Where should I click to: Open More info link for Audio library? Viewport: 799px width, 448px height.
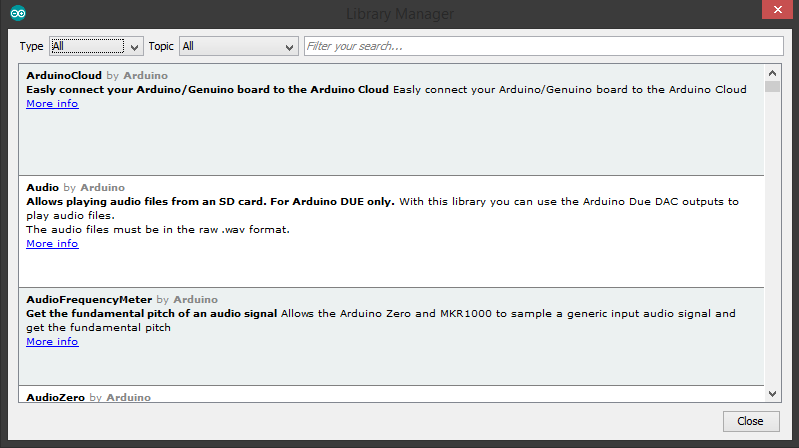point(52,244)
